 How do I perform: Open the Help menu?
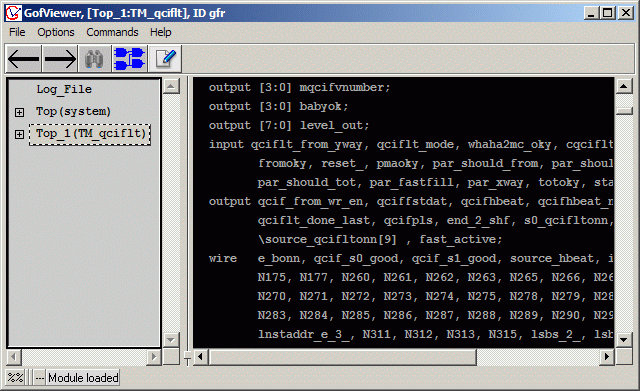(160, 32)
